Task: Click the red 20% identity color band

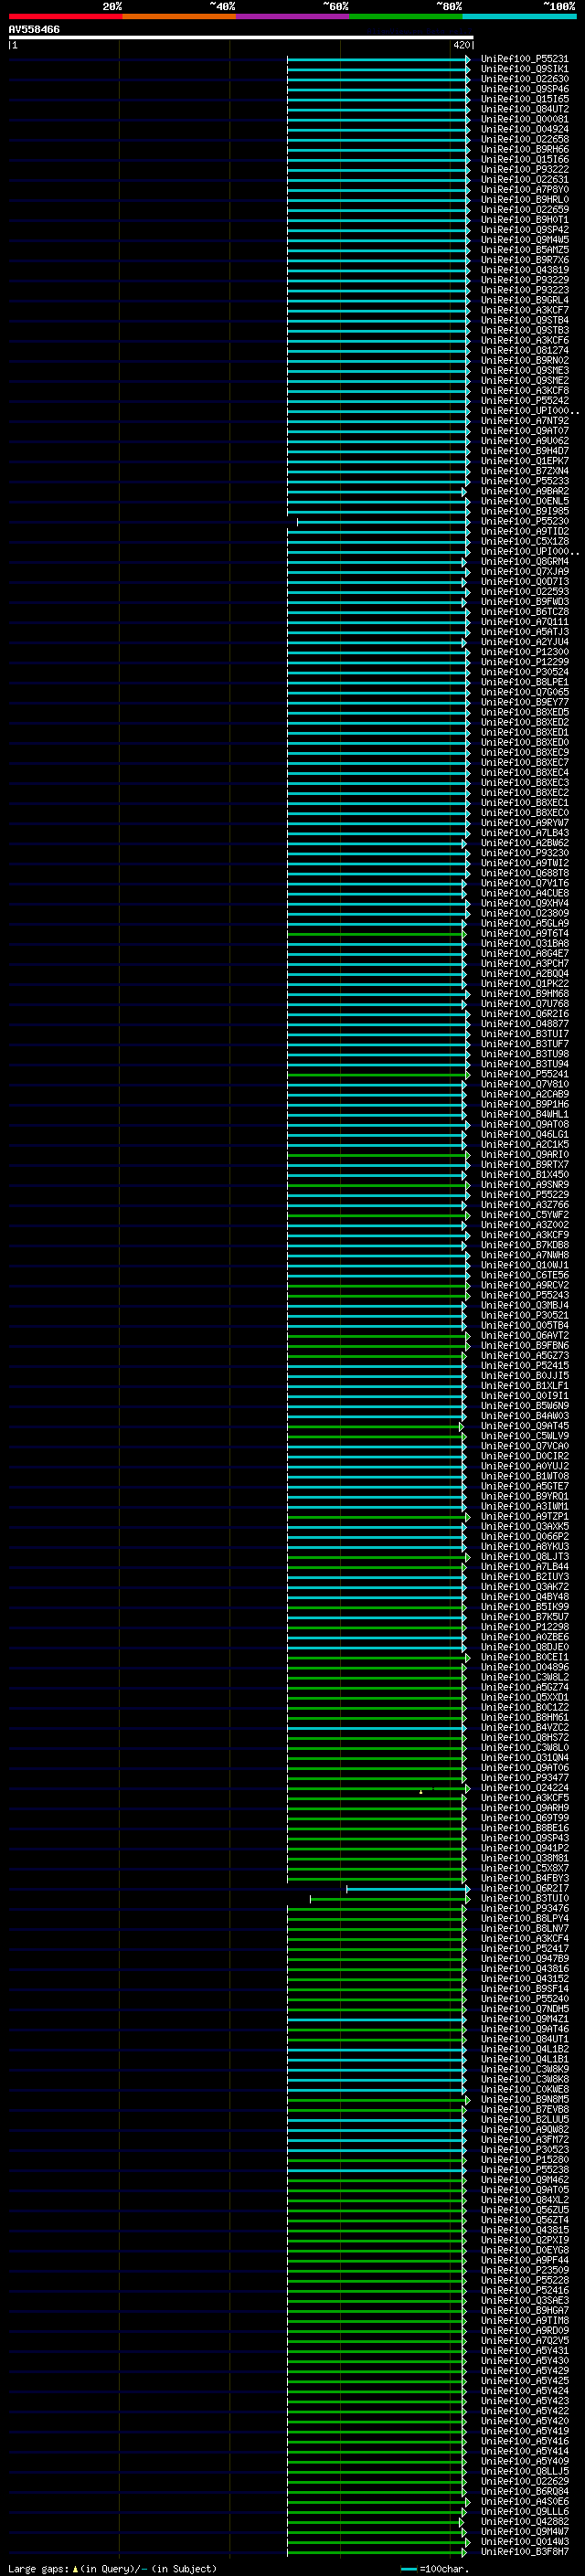Action: pos(66,16)
